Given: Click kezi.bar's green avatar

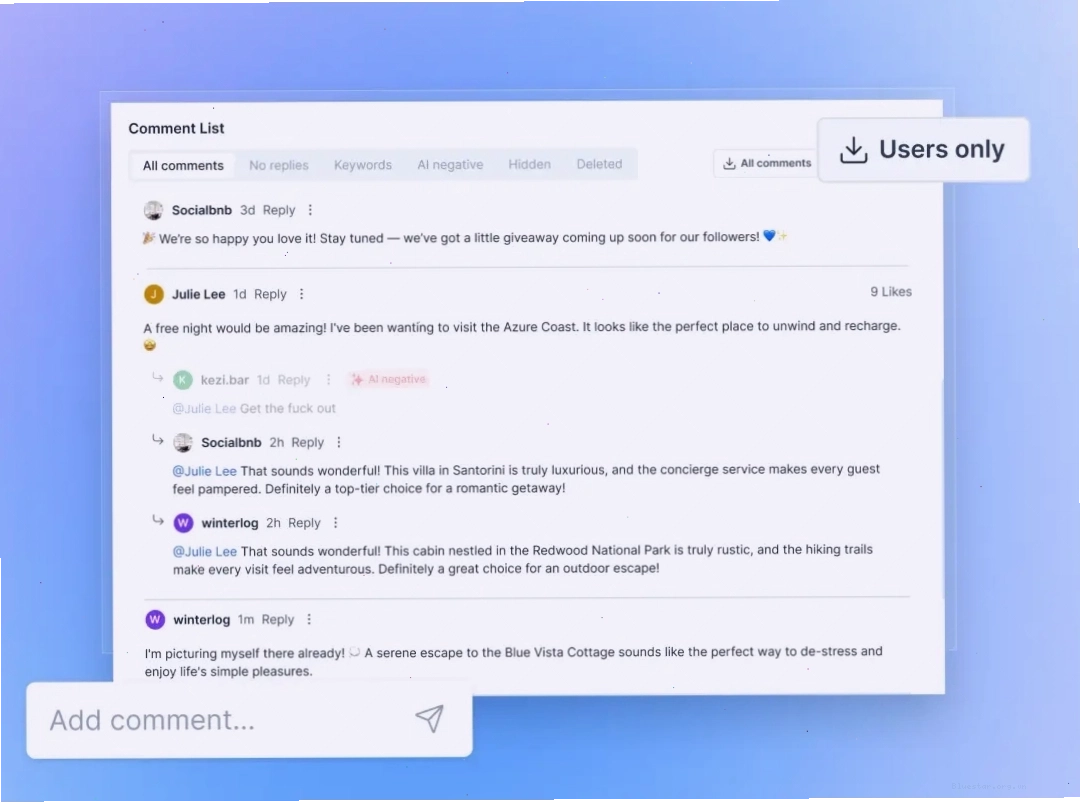Looking at the screenshot, I should coord(183,379).
